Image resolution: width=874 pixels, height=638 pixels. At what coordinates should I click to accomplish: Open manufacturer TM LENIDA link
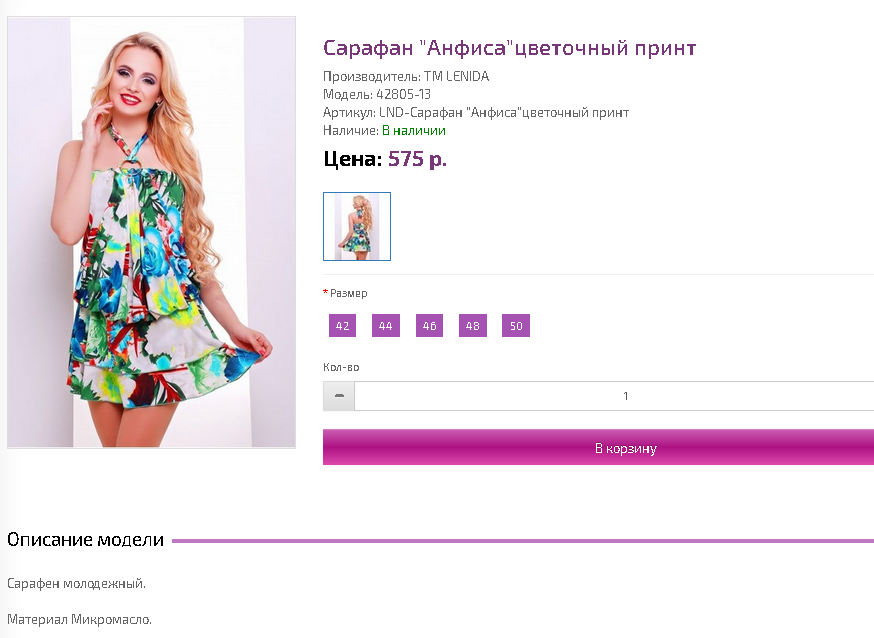click(x=457, y=76)
